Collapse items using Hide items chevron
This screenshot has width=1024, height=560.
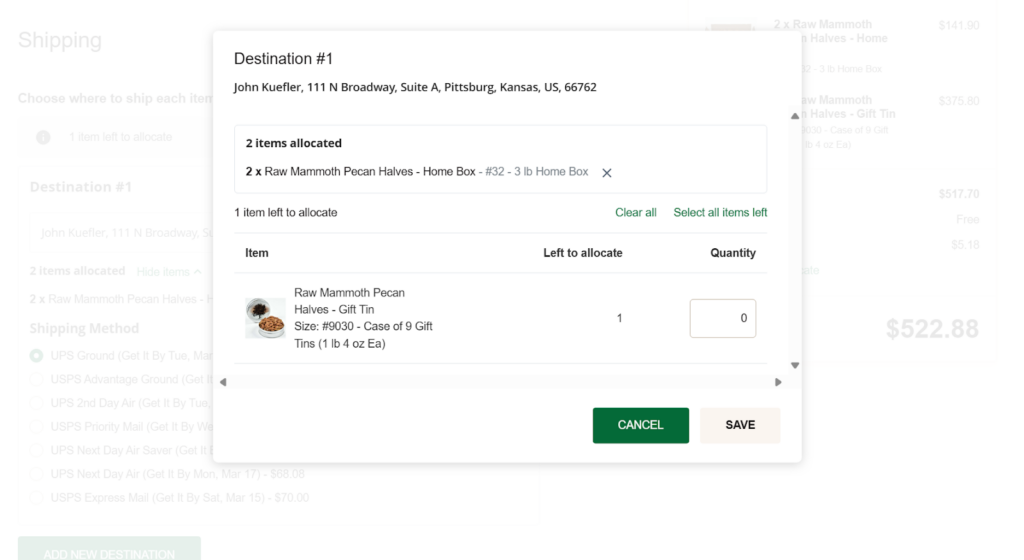[198, 272]
